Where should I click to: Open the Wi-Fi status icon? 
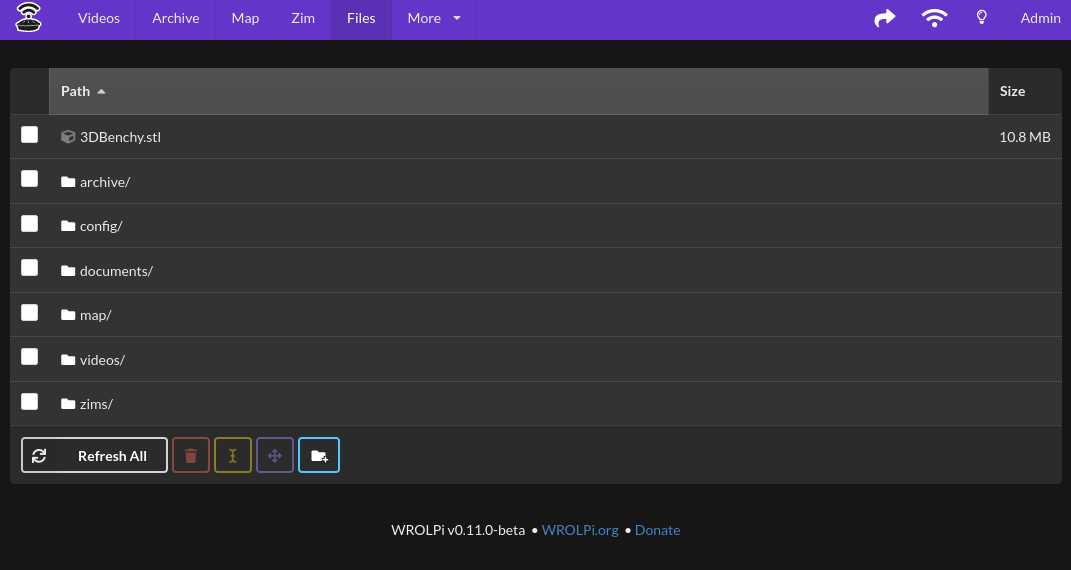[934, 18]
